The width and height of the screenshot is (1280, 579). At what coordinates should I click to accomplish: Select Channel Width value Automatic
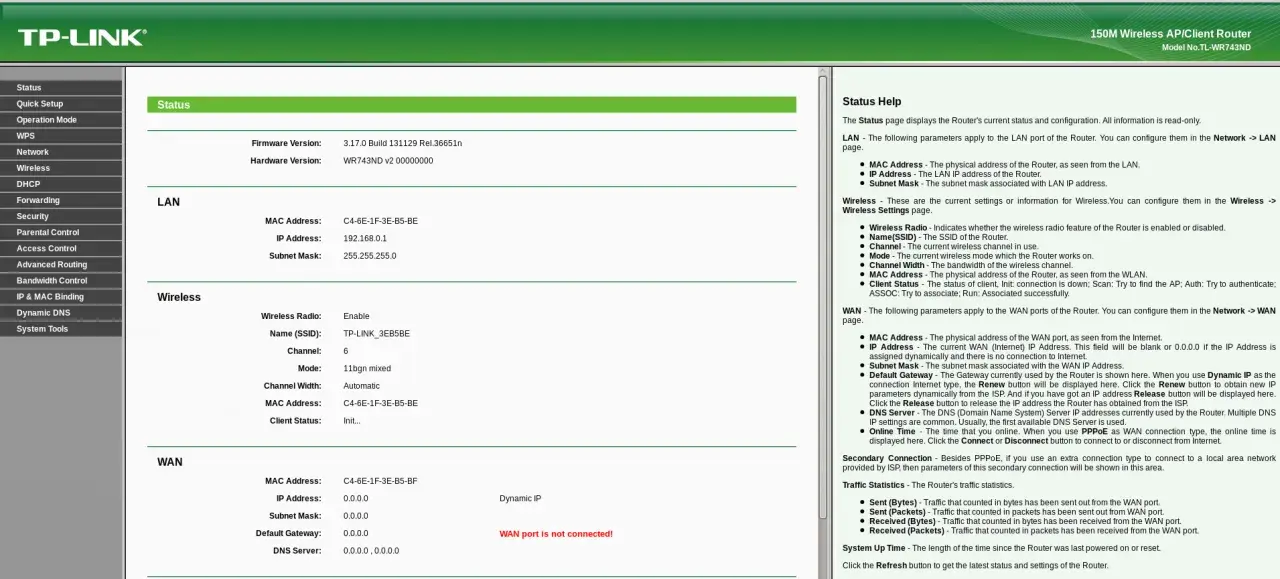click(x=361, y=386)
